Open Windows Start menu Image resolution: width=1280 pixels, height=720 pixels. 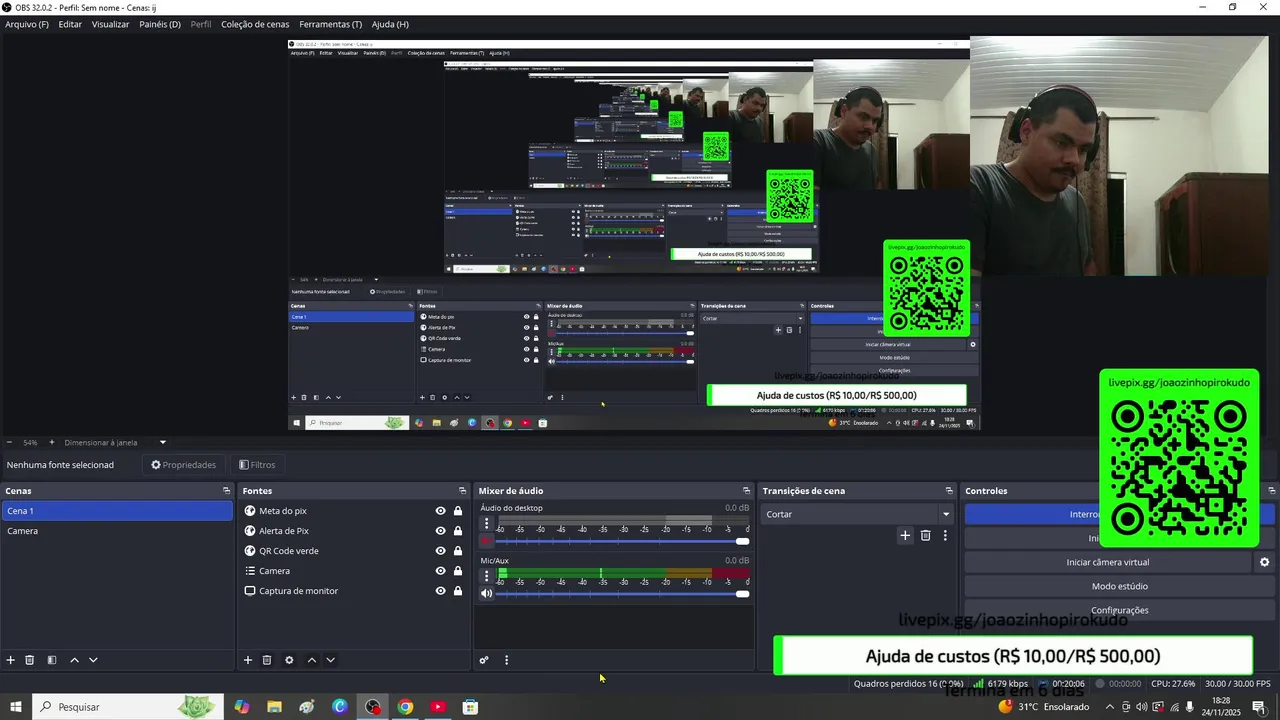click(x=16, y=707)
